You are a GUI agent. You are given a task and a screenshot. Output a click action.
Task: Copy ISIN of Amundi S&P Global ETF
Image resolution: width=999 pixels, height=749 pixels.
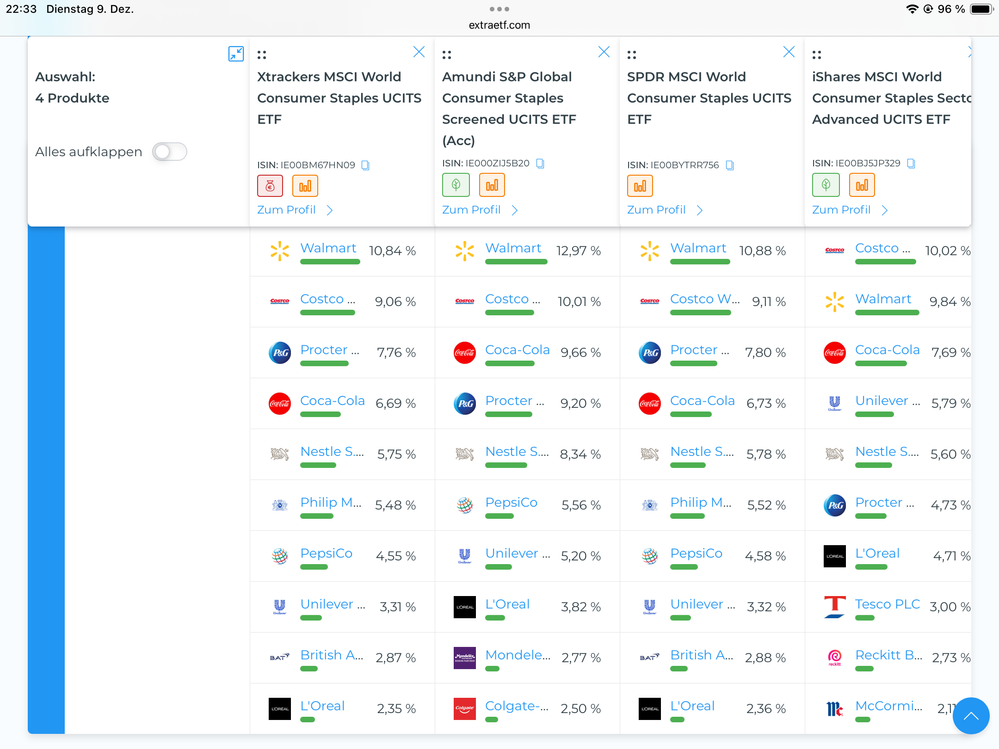coord(540,163)
